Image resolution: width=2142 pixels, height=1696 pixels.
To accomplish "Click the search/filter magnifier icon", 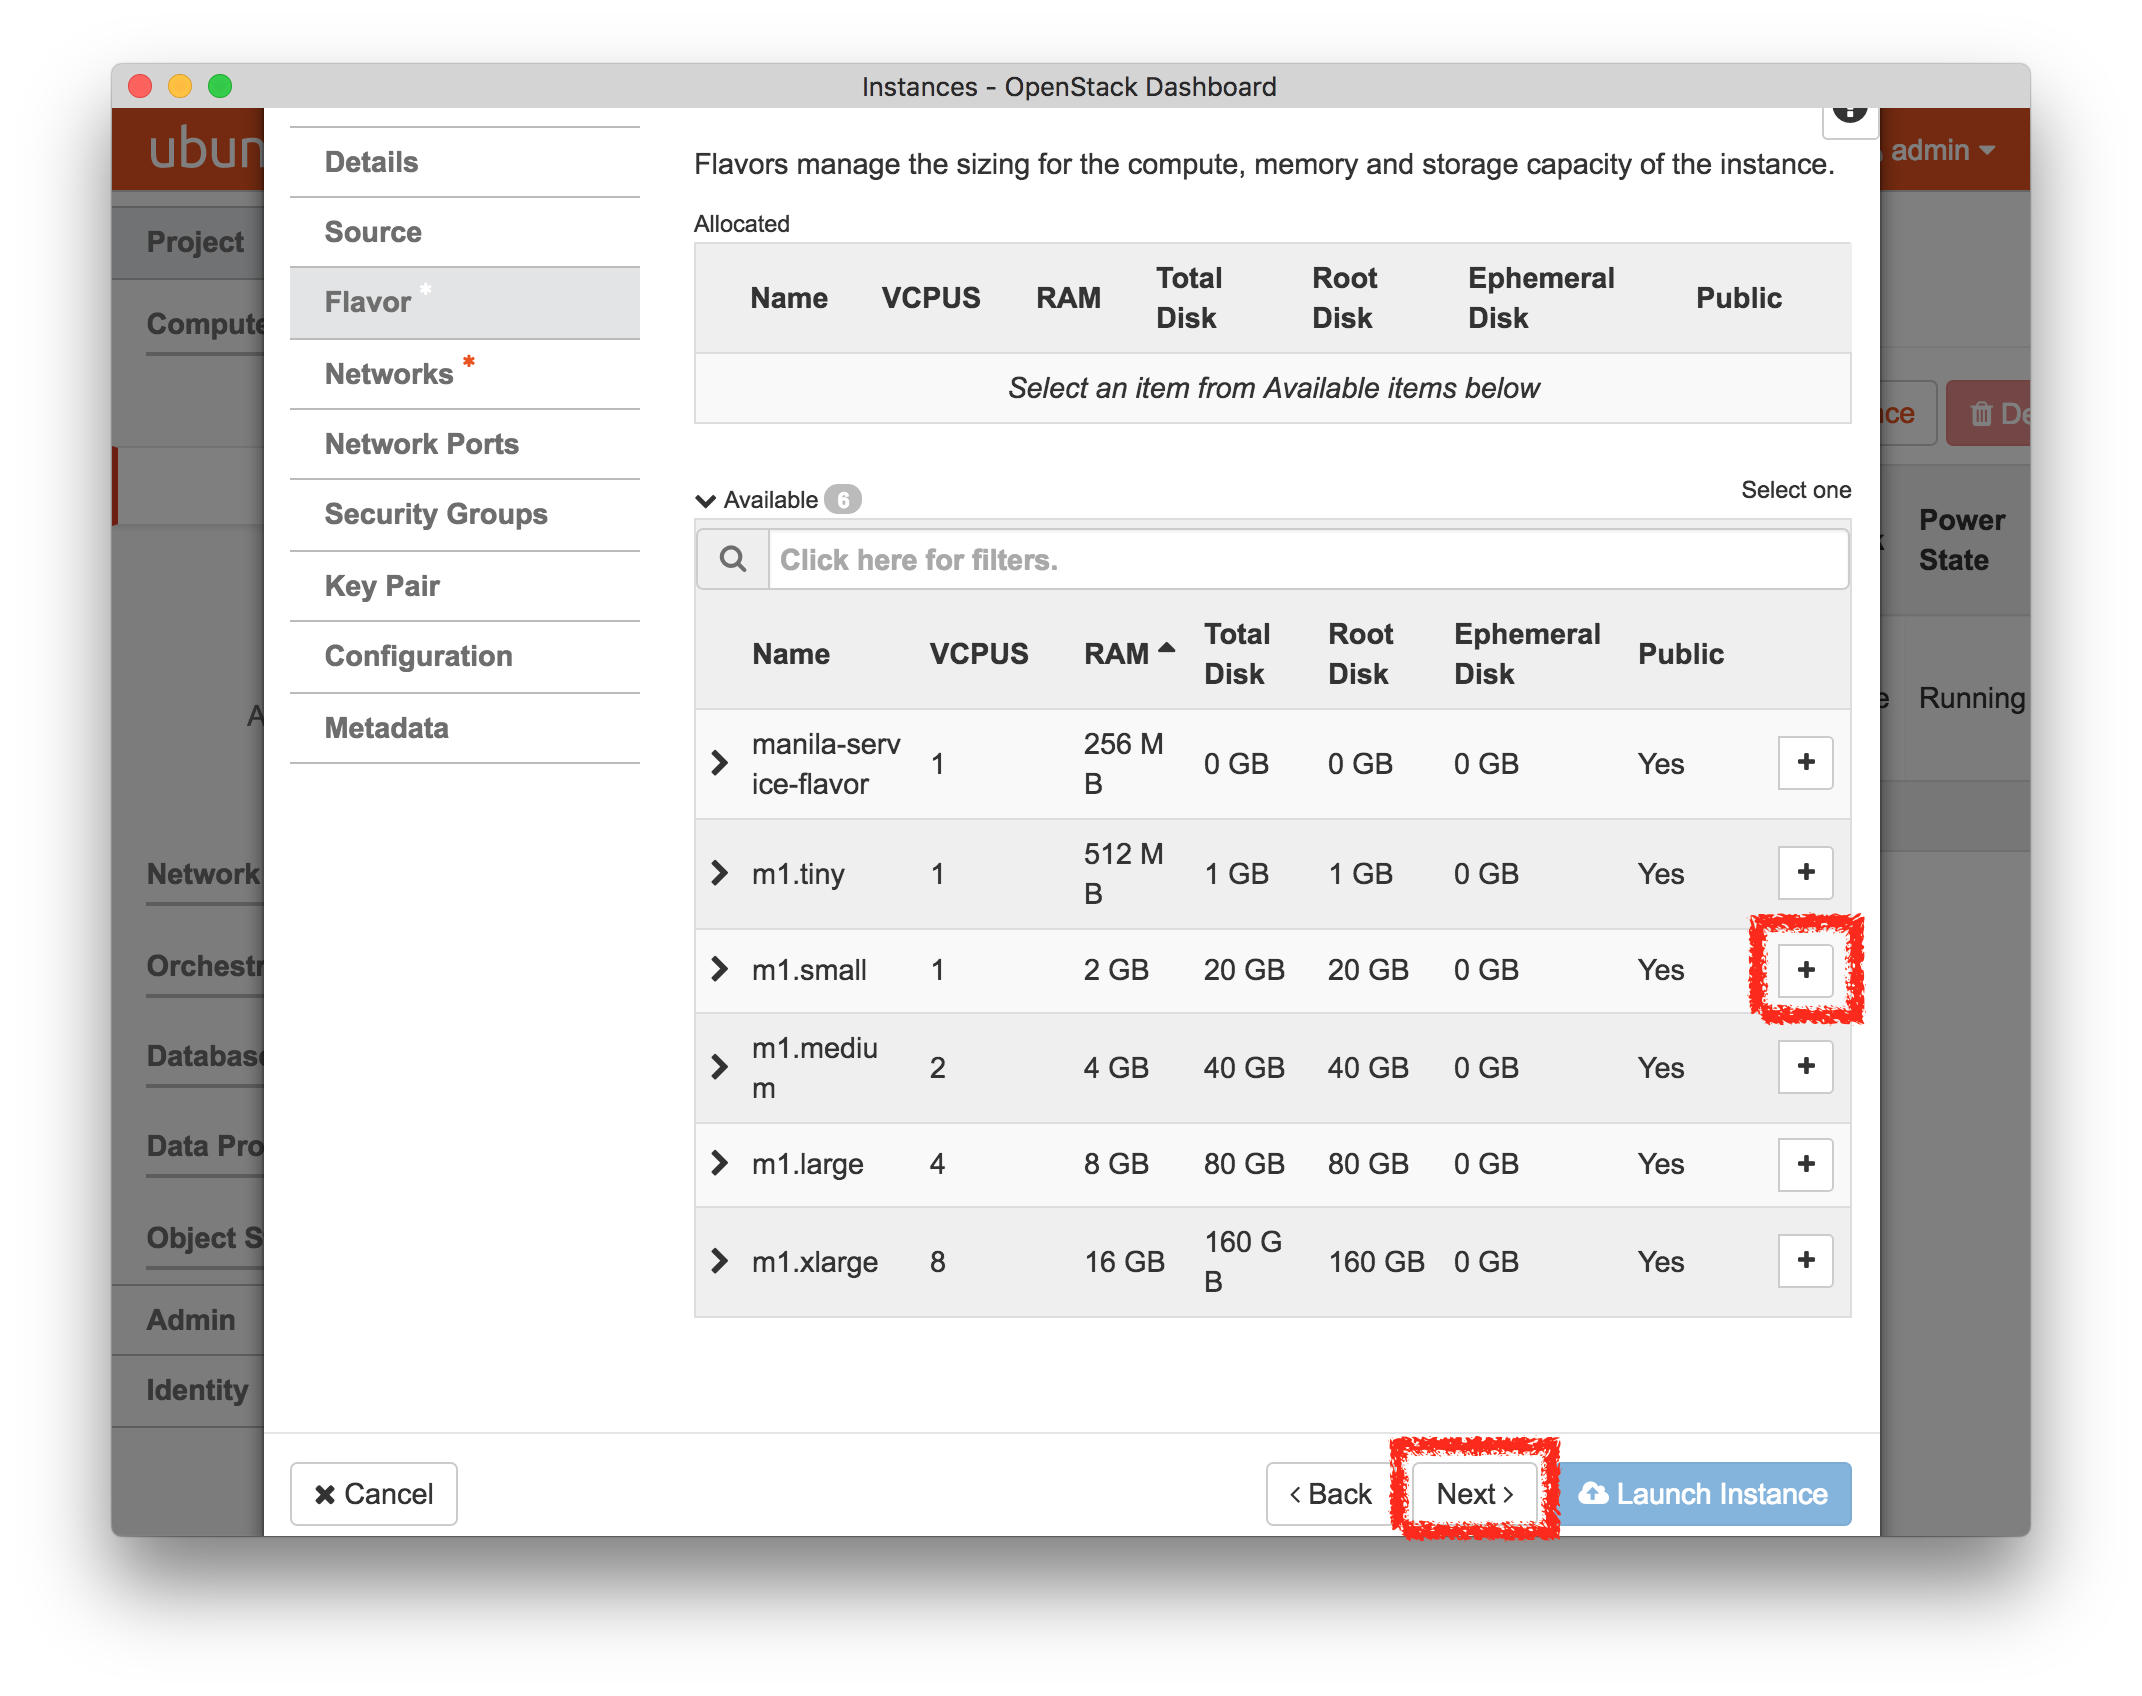I will click(732, 560).
